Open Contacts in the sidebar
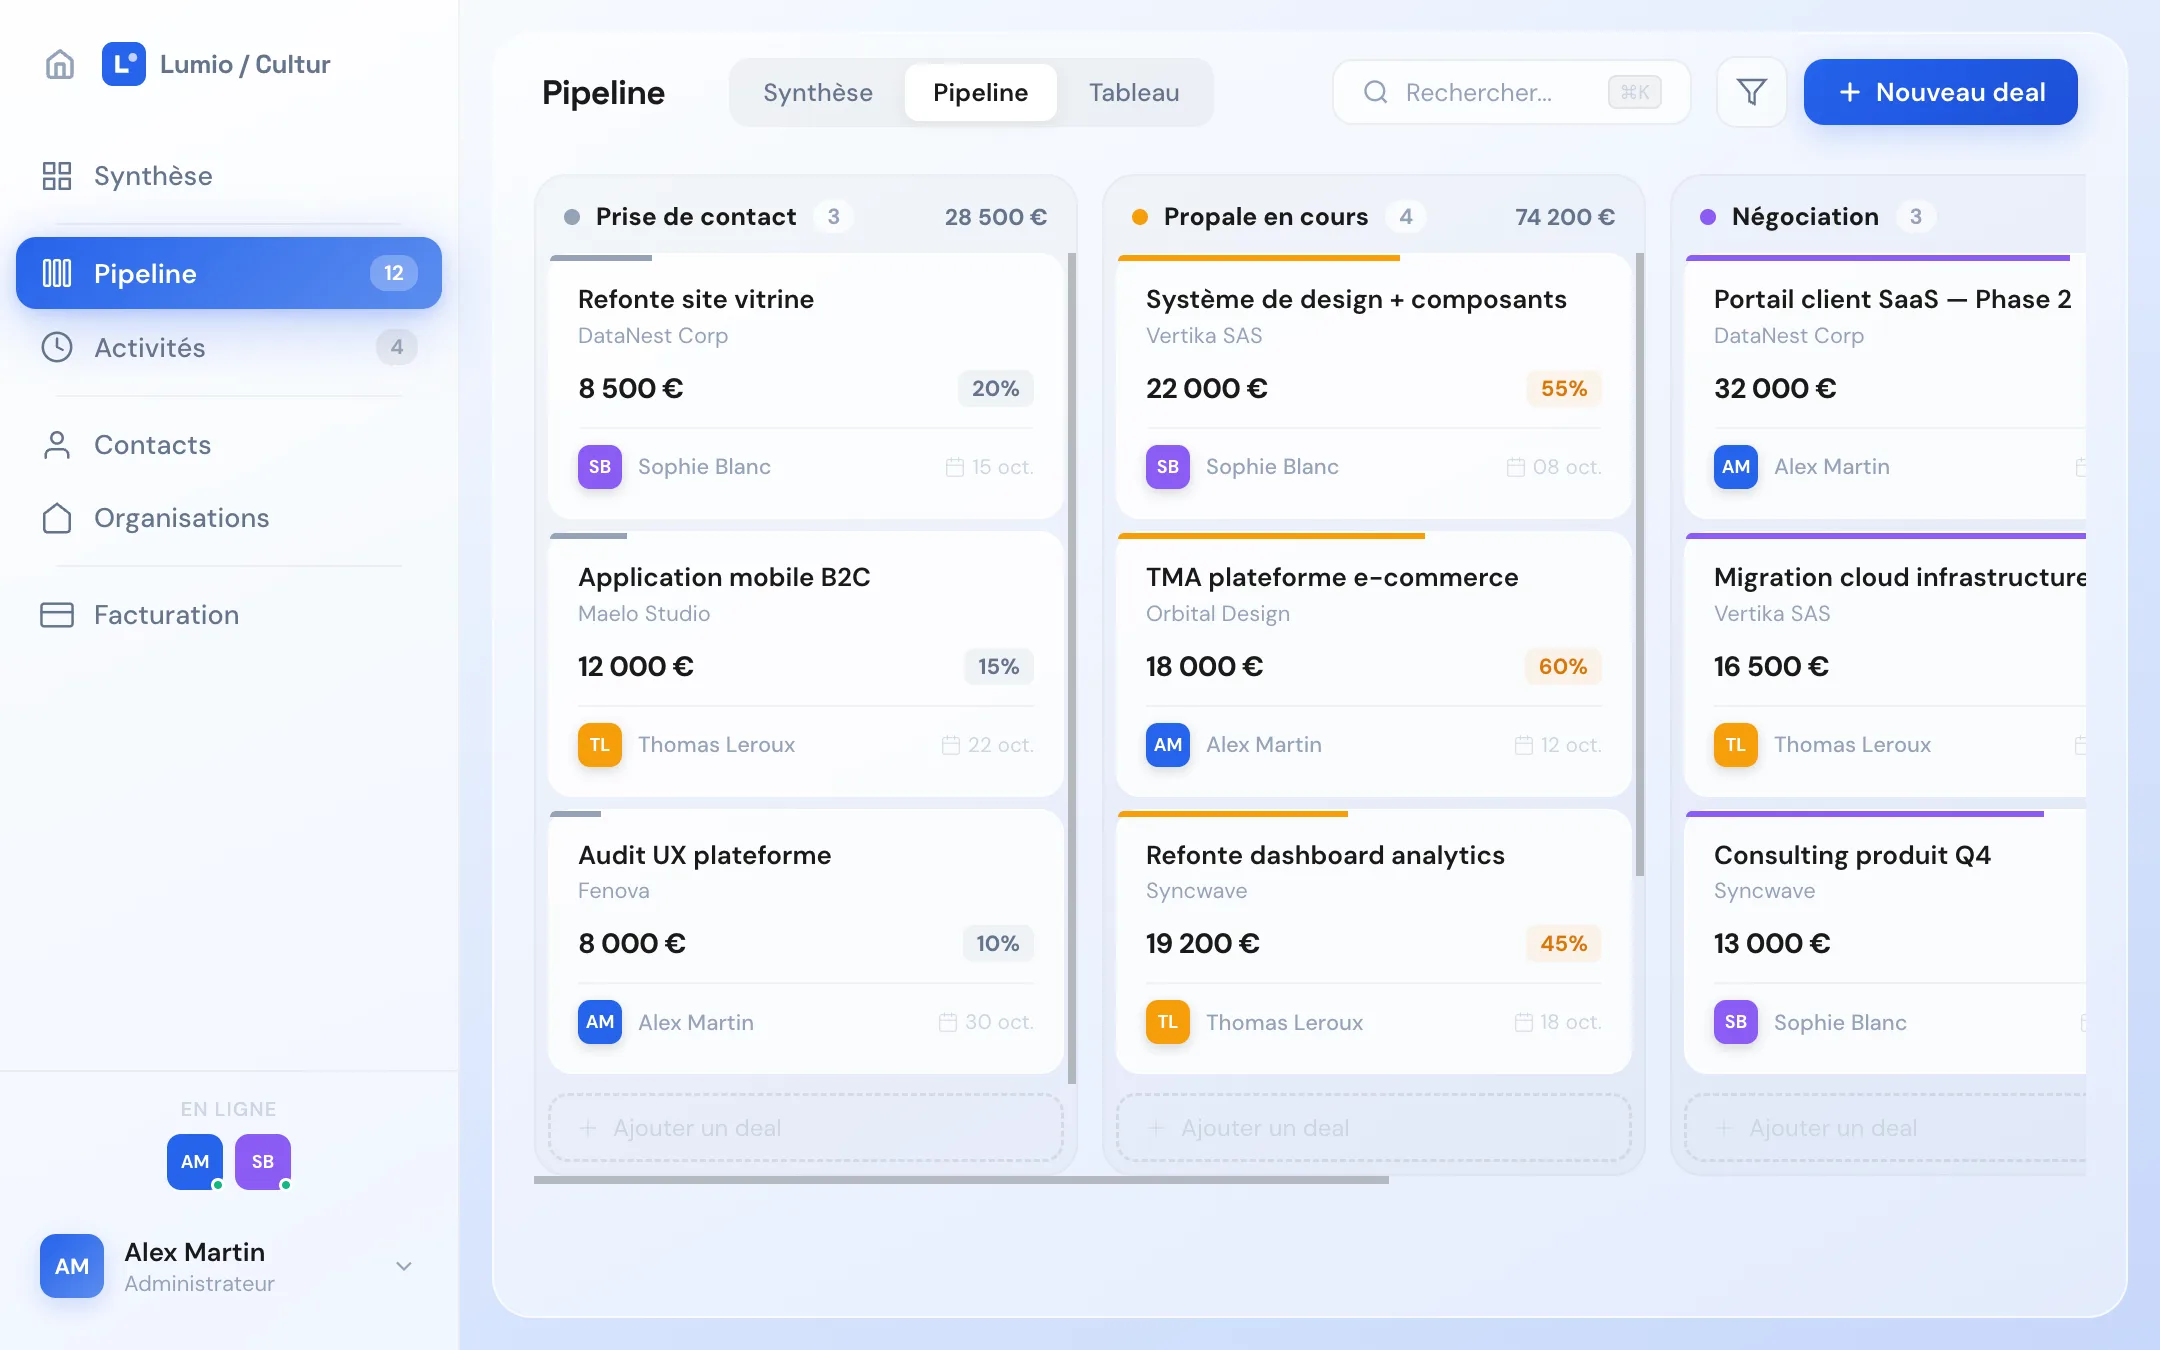Image resolution: width=2160 pixels, height=1350 pixels. [x=229, y=445]
